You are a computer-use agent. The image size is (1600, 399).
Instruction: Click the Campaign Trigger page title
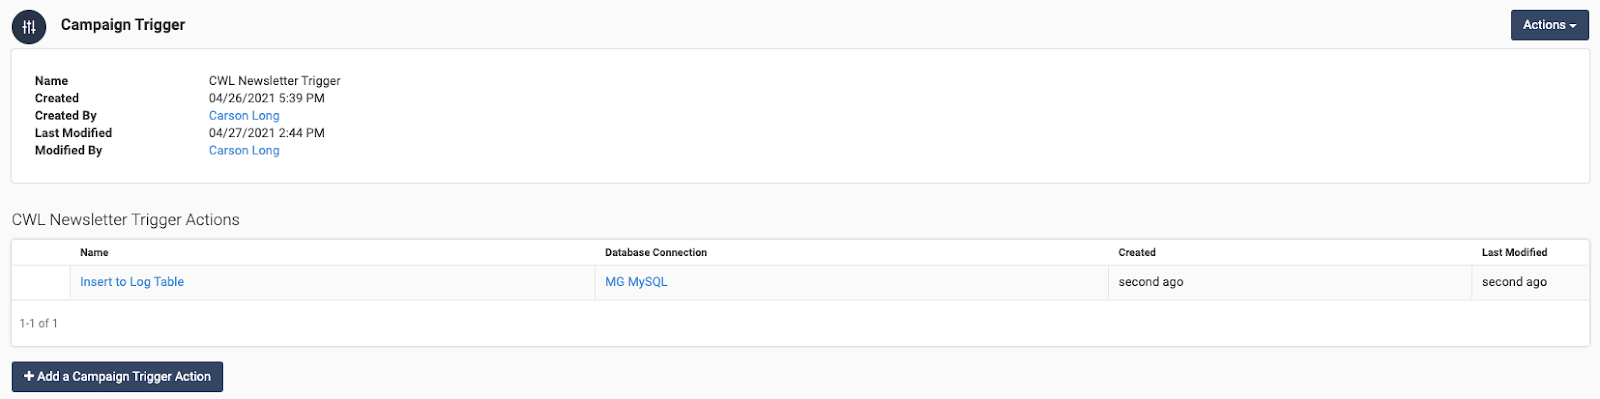click(x=123, y=25)
